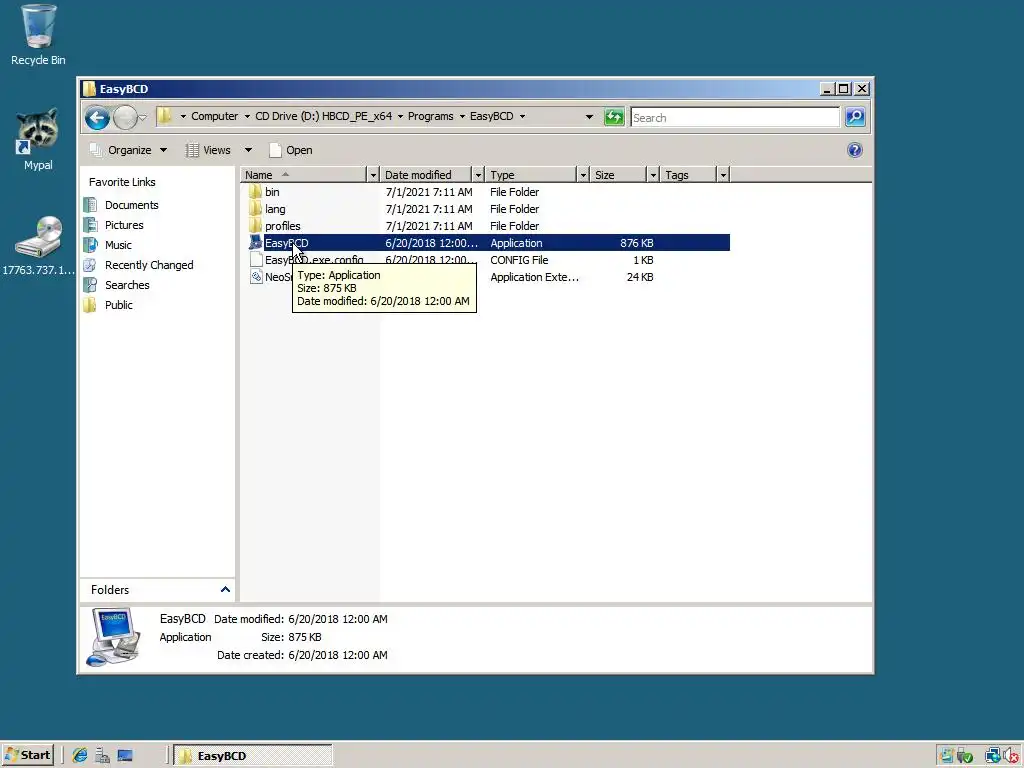The width and height of the screenshot is (1024, 768).
Task: Sort by the Tags column header
Action: 688,175
